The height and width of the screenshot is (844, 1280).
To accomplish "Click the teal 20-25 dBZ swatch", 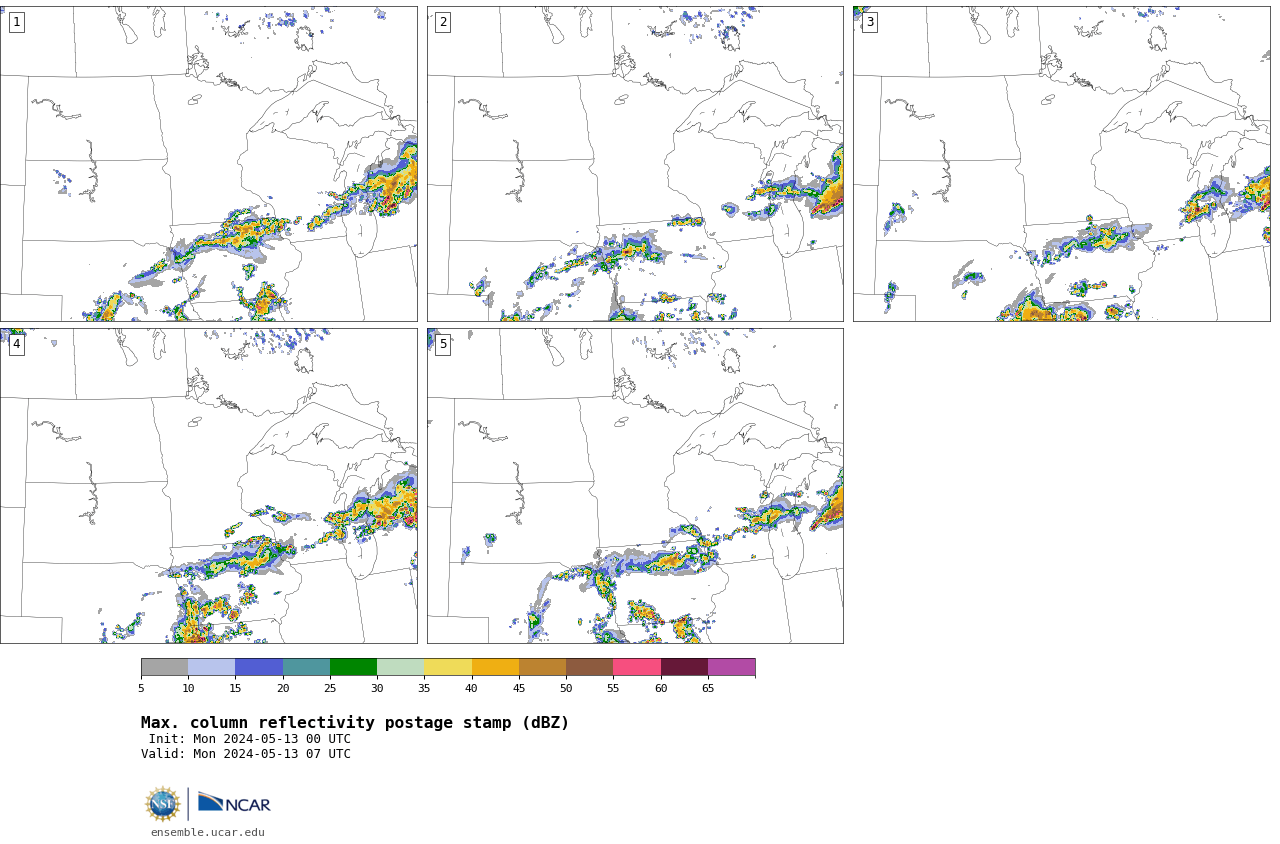I will 306,667.
